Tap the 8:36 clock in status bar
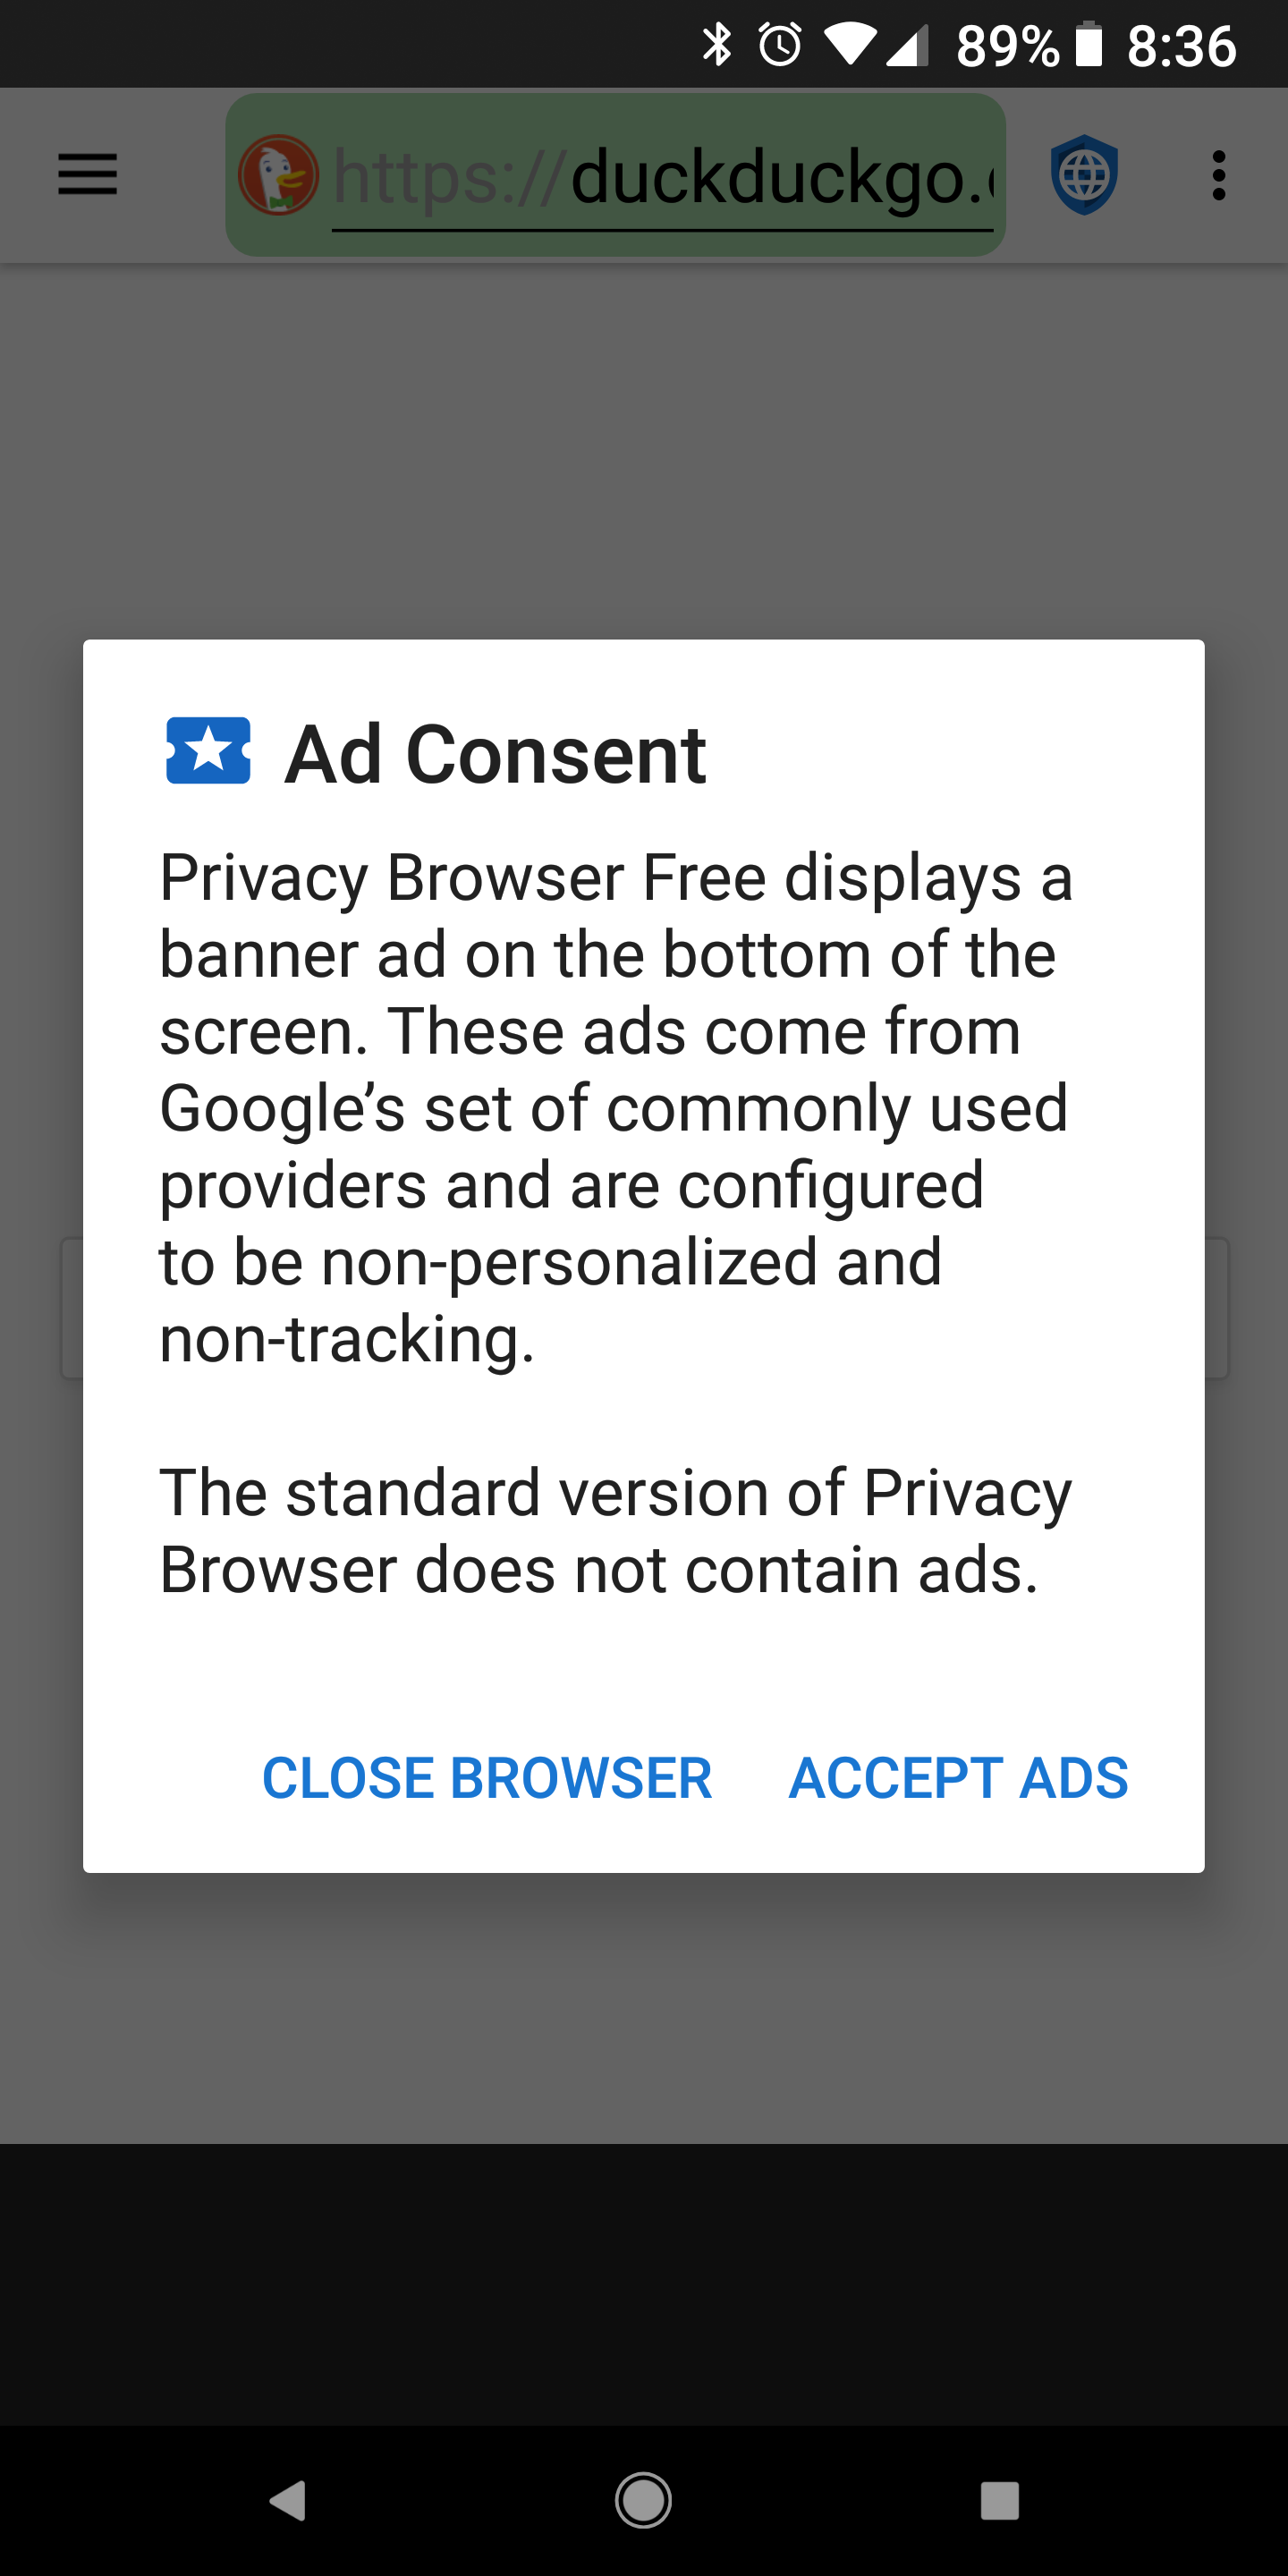1288x2576 pixels. 1182,46
